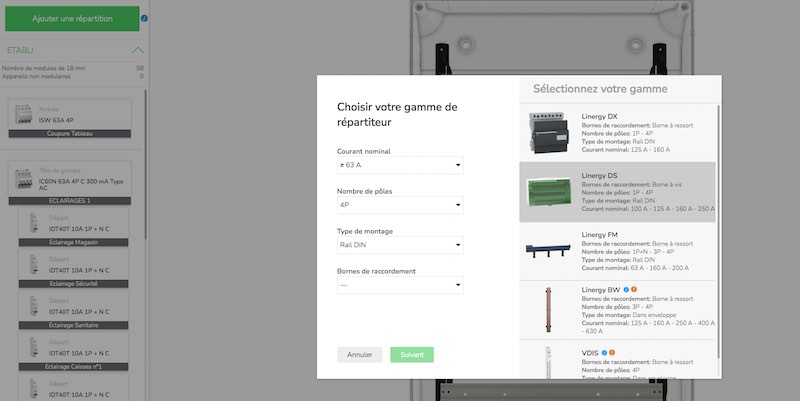The image size is (800, 401).
Task: Click the Eclairage Caisses n°1 label
Action: (73, 367)
